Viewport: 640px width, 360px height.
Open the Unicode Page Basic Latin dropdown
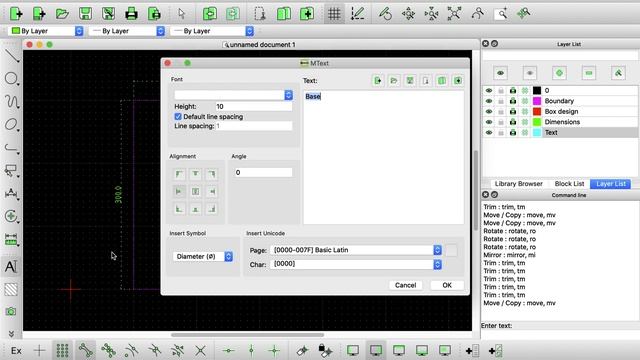[356, 250]
